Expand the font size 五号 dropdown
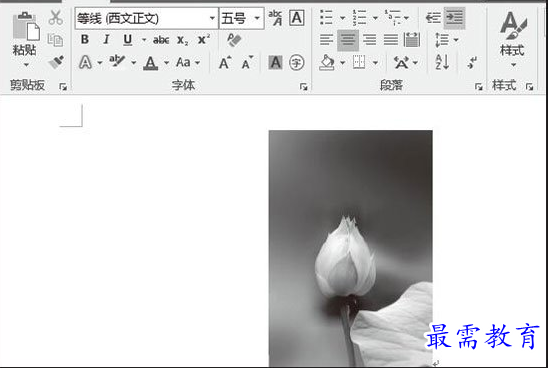The height and width of the screenshot is (368, 548). point(257,18)
